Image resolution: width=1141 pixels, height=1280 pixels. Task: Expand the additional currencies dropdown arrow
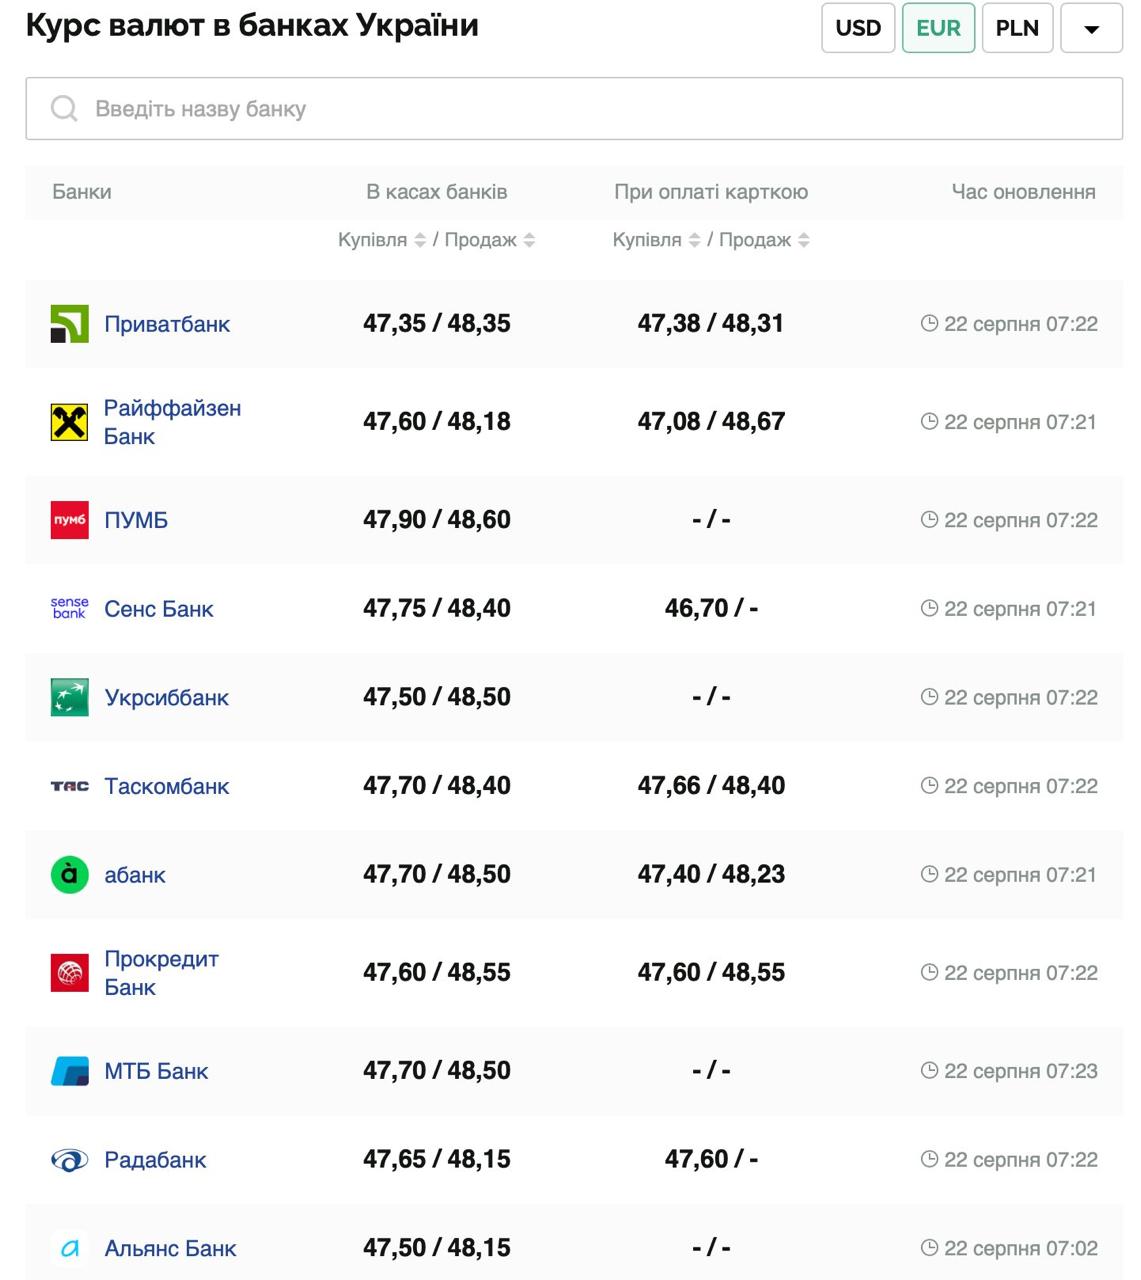[x=1091, y=28]
